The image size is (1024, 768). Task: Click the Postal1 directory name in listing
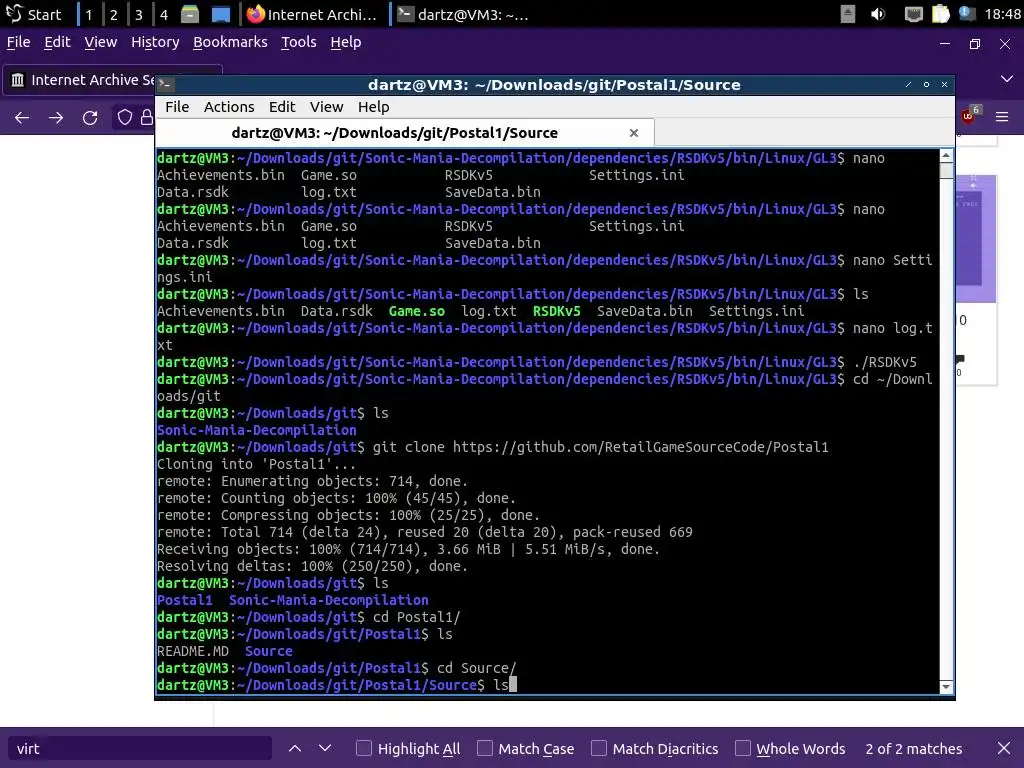[185, 600]
